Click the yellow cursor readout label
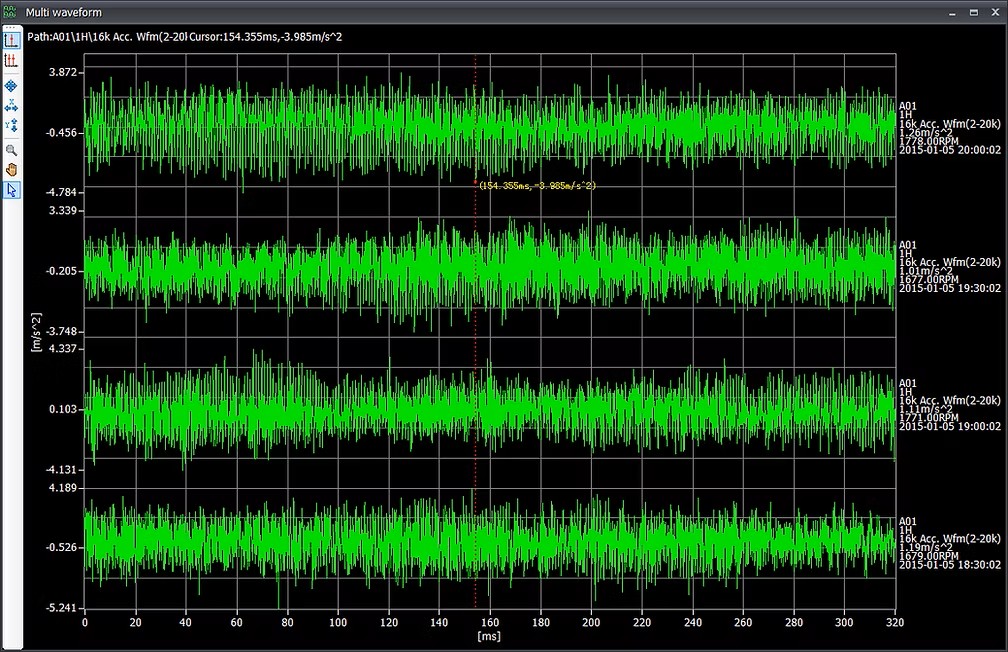1008x652 pixels. [537, 185]
